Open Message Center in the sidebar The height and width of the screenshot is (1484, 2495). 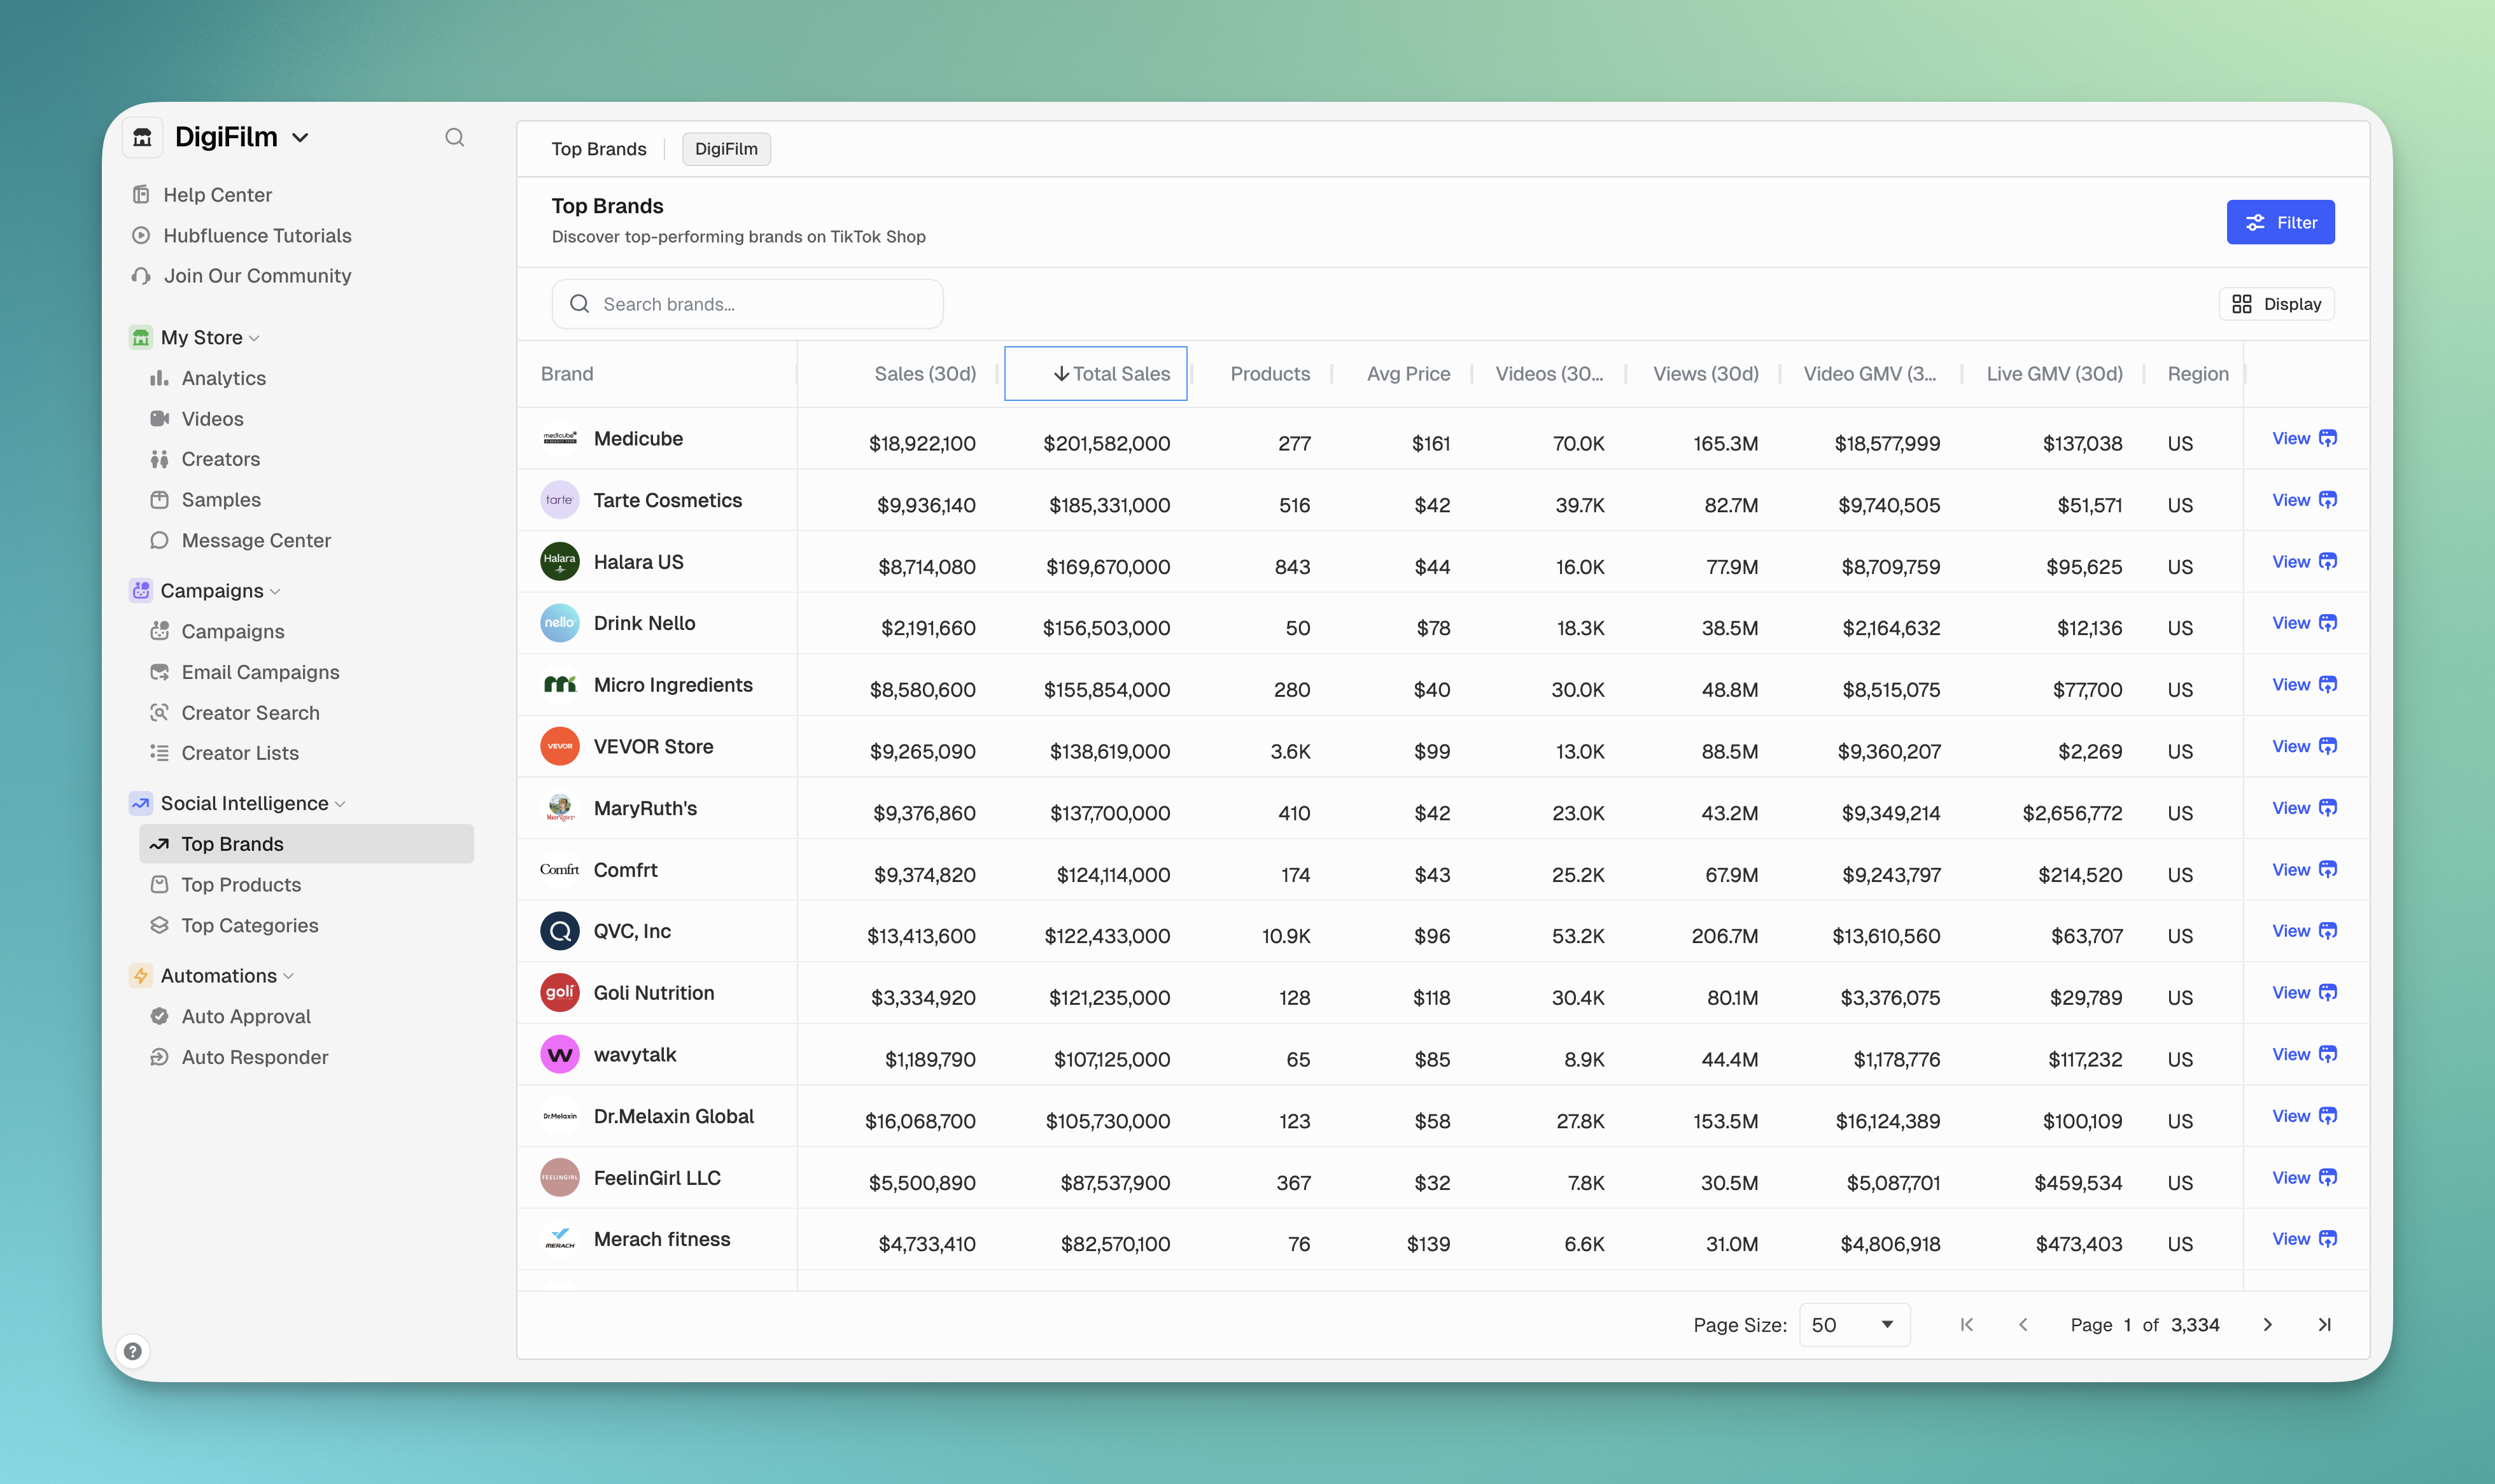coord(255,540)
